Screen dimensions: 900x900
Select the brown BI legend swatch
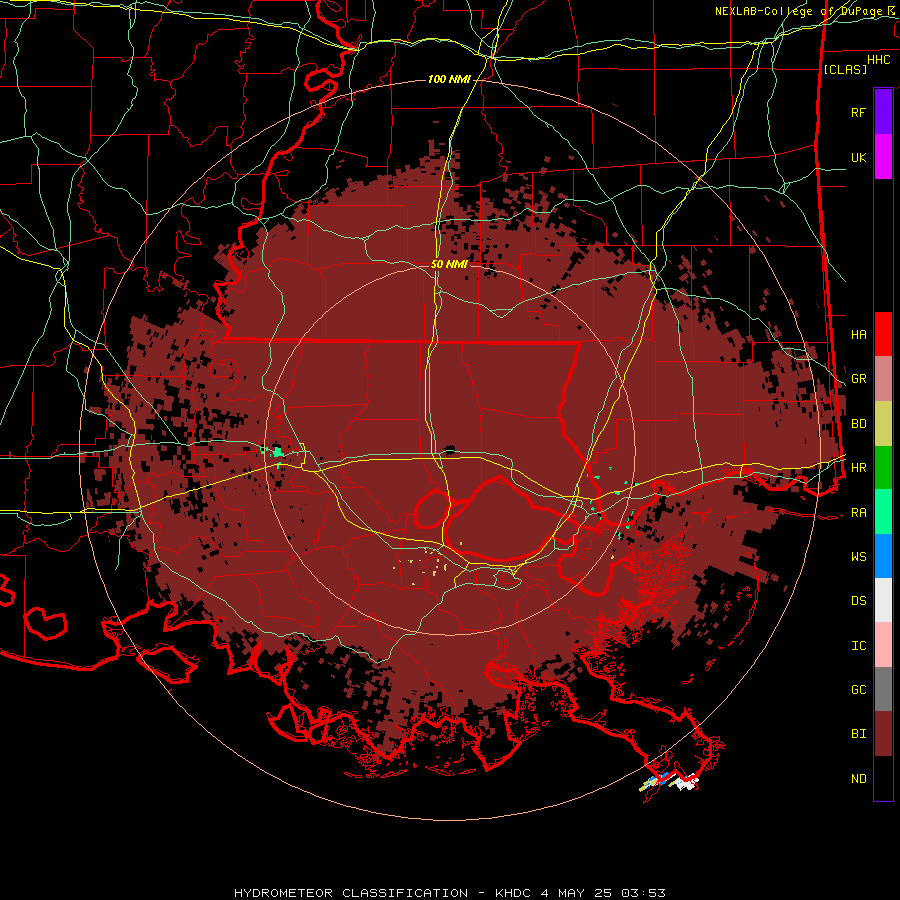(883, 734)
